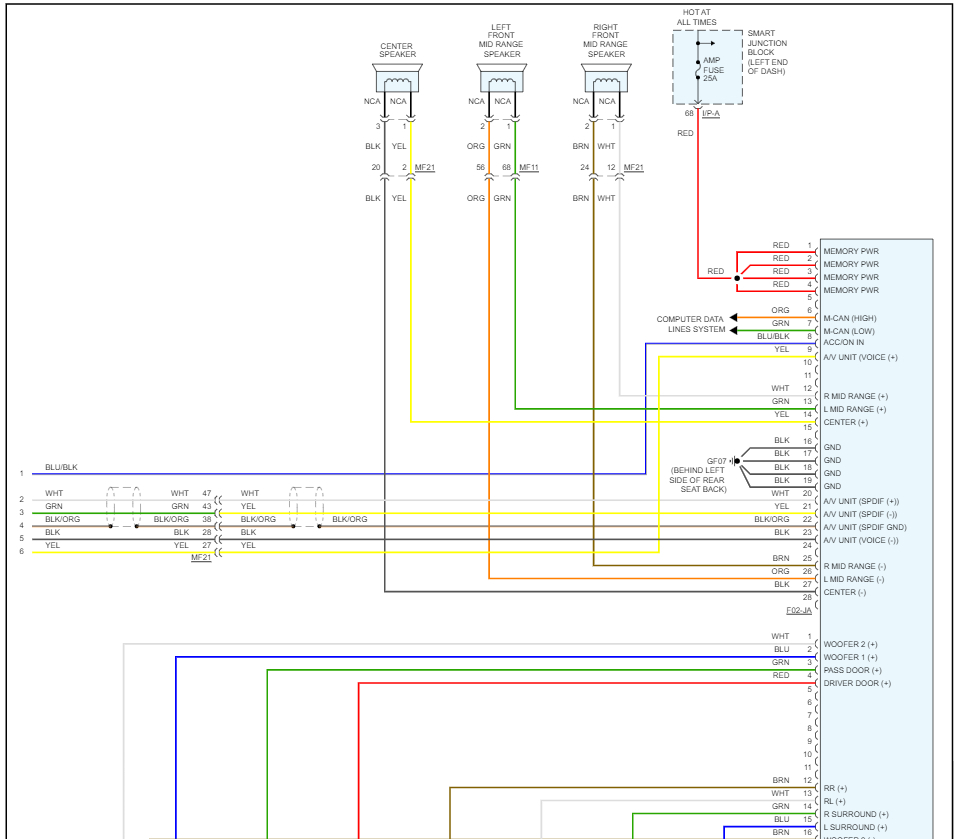Image resolution: width=959 pixels, height=839 pixels.
Task: Click the red memory power splice dot
Action: 737,278
